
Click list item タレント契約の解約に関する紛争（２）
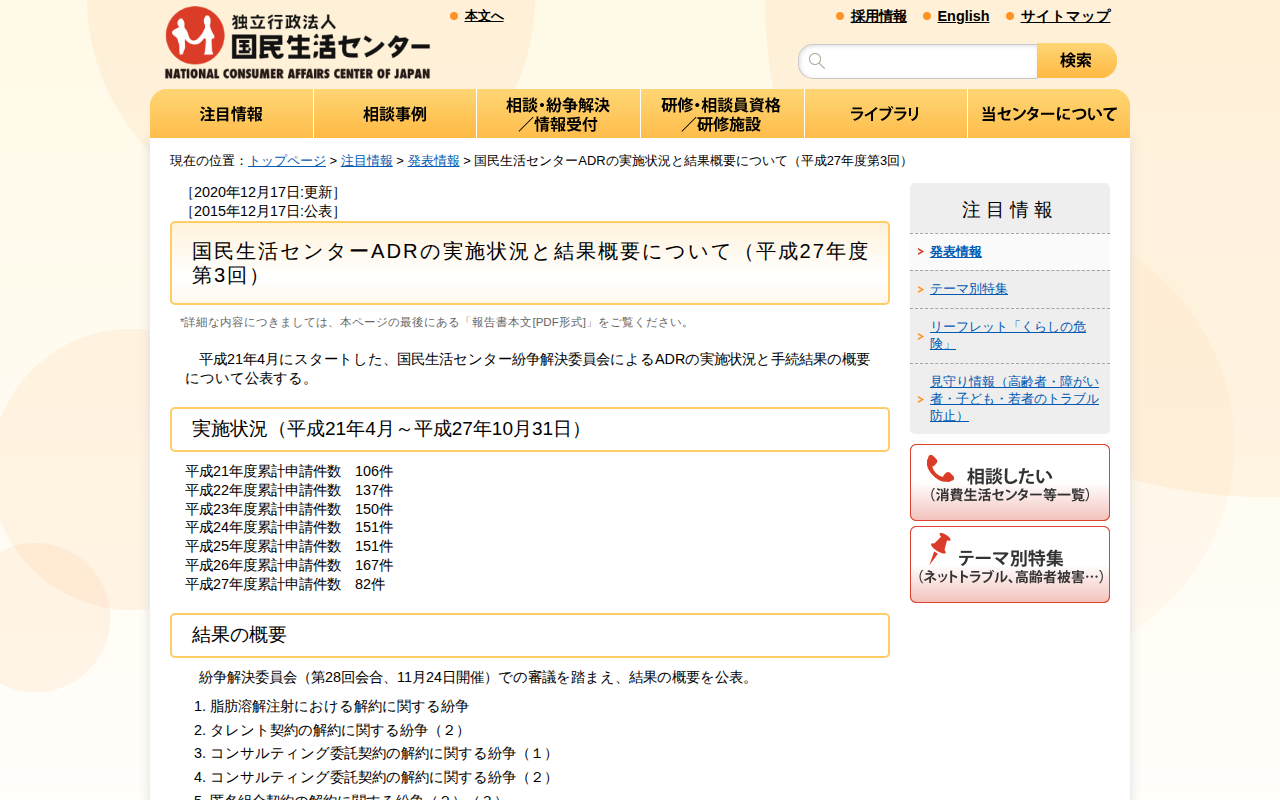click(339, 730)
